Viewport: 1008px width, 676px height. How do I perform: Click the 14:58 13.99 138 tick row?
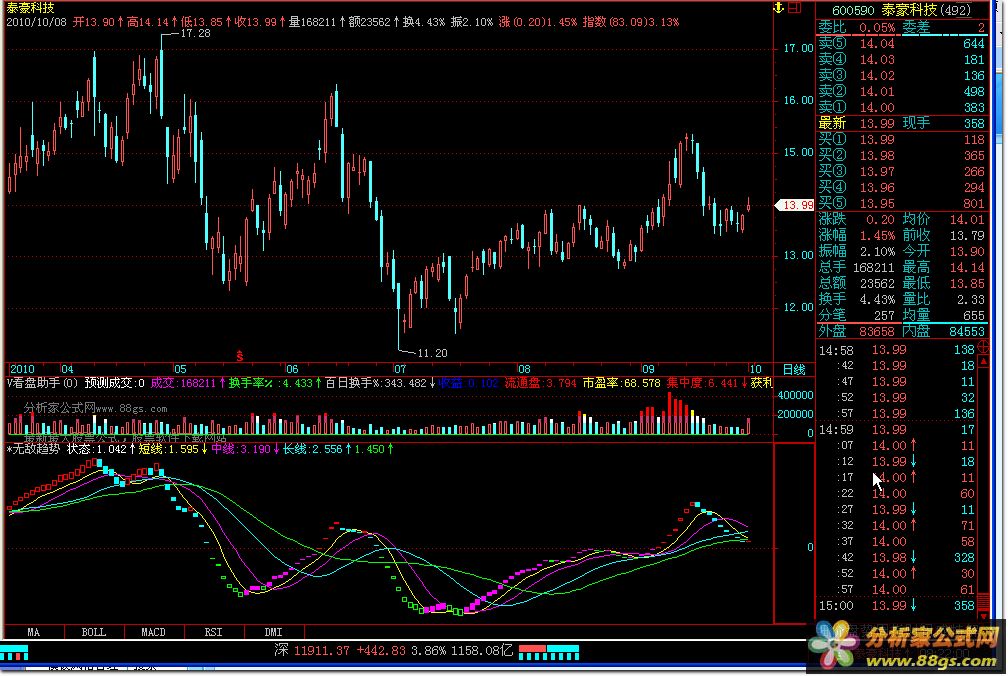click(x=897, y=350)
